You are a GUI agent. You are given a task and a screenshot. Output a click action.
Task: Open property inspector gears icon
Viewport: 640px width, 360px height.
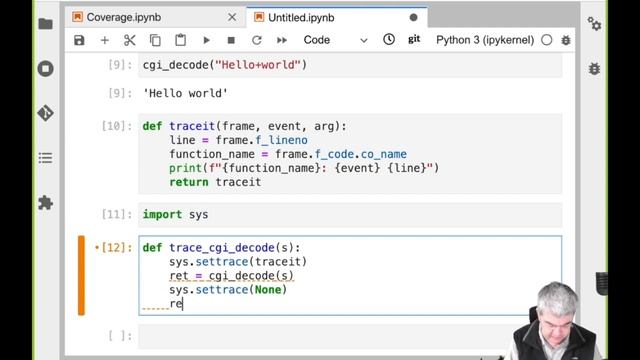[x=594, y=24]
